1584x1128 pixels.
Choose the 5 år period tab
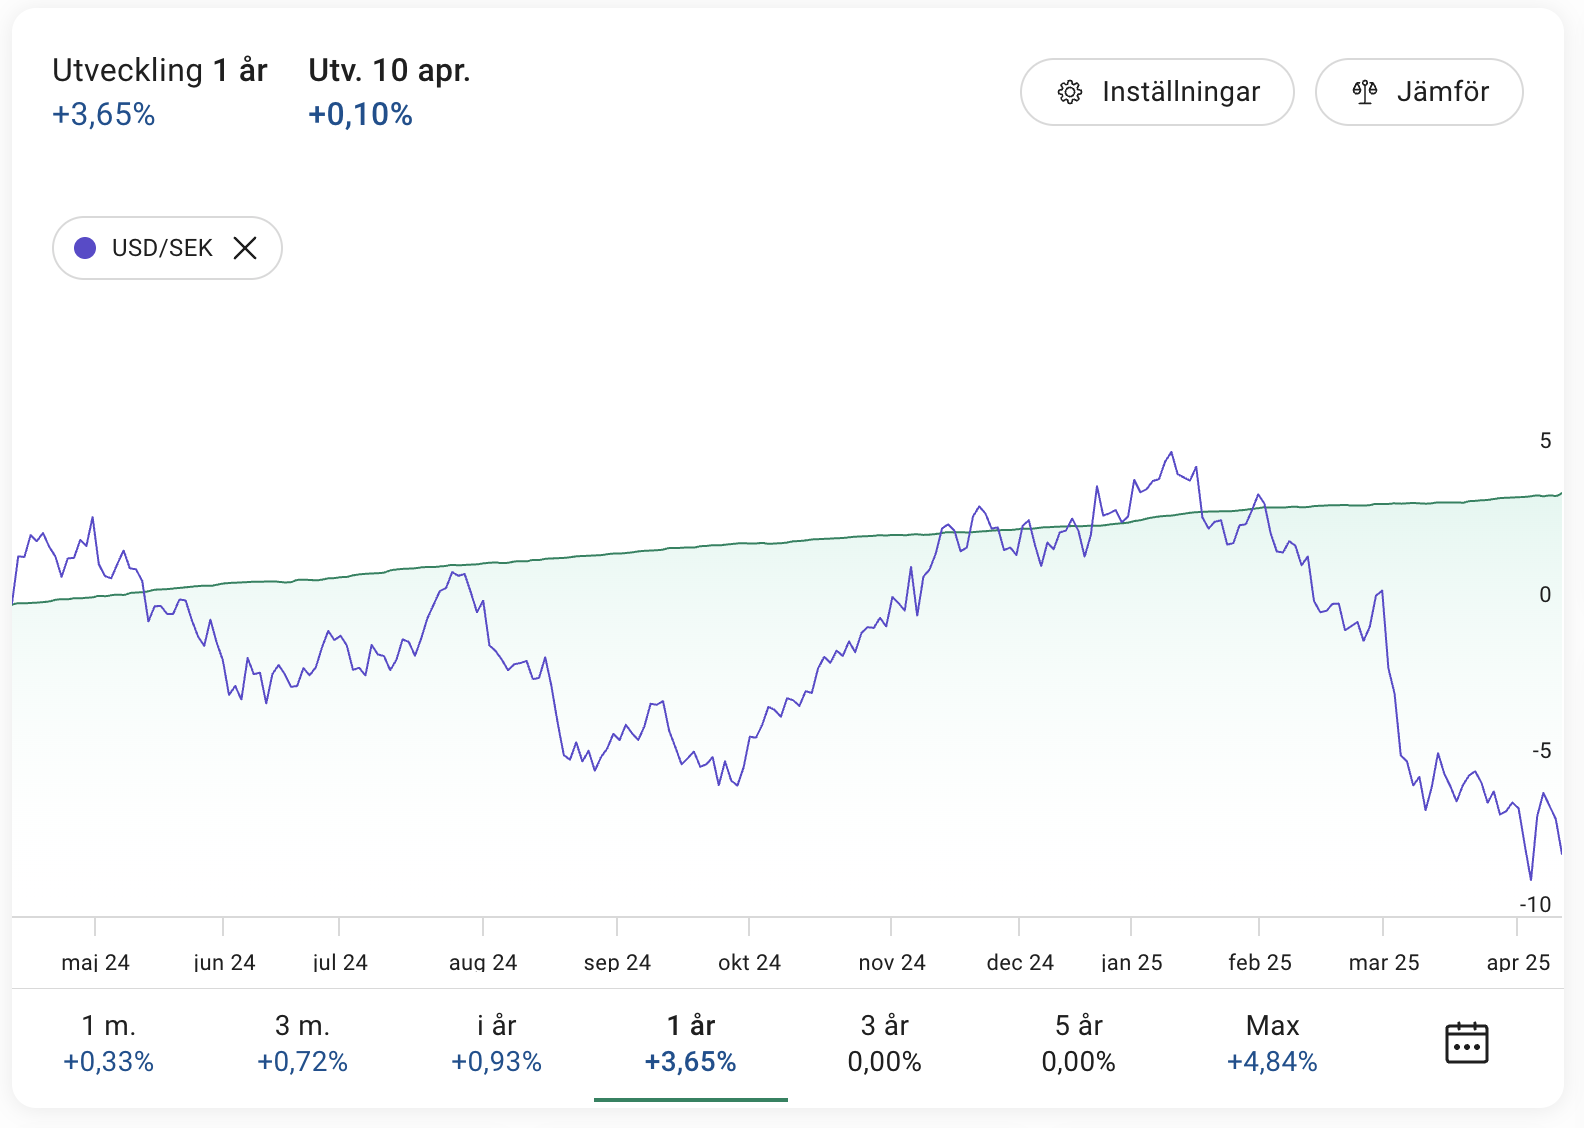(x=1078, y=1043)
